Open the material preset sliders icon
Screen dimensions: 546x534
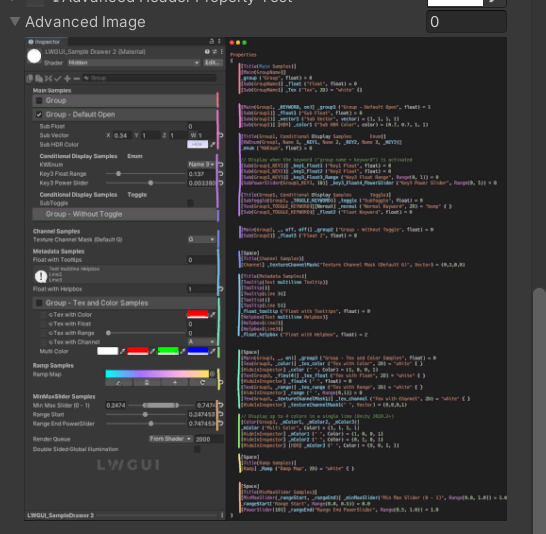(x=214, y=52)
